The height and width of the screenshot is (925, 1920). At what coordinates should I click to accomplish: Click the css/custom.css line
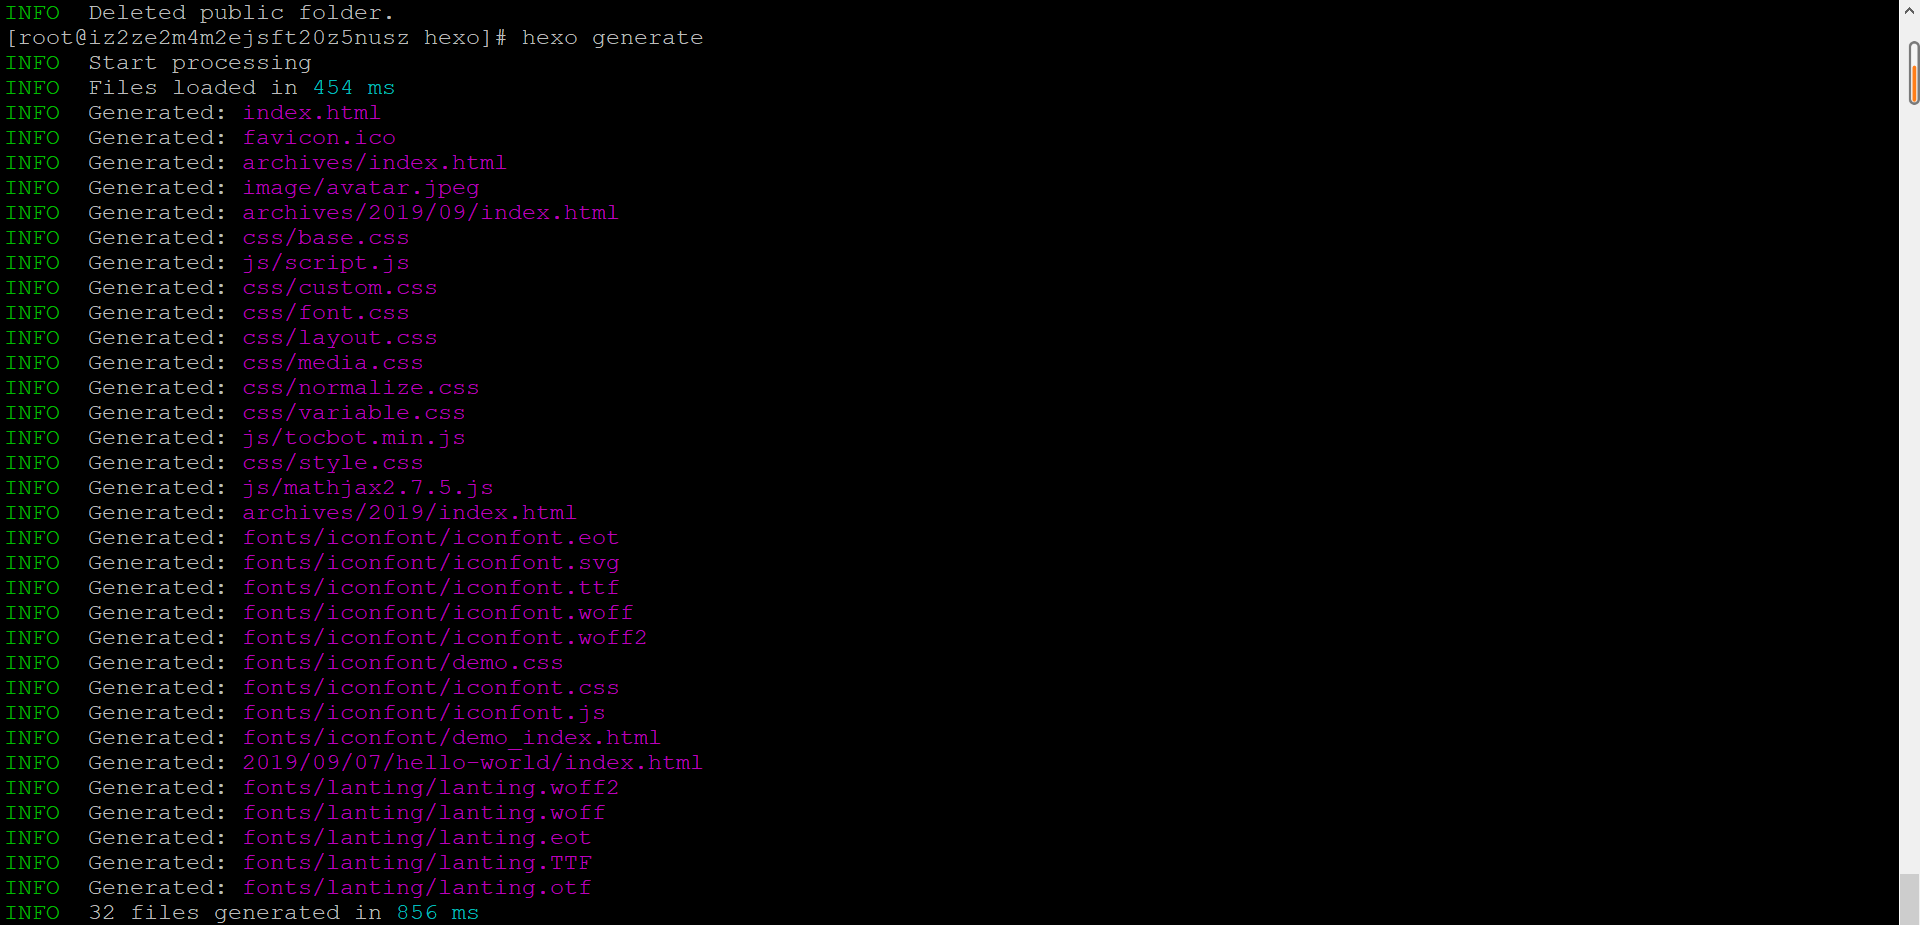[x=339, y=287]
